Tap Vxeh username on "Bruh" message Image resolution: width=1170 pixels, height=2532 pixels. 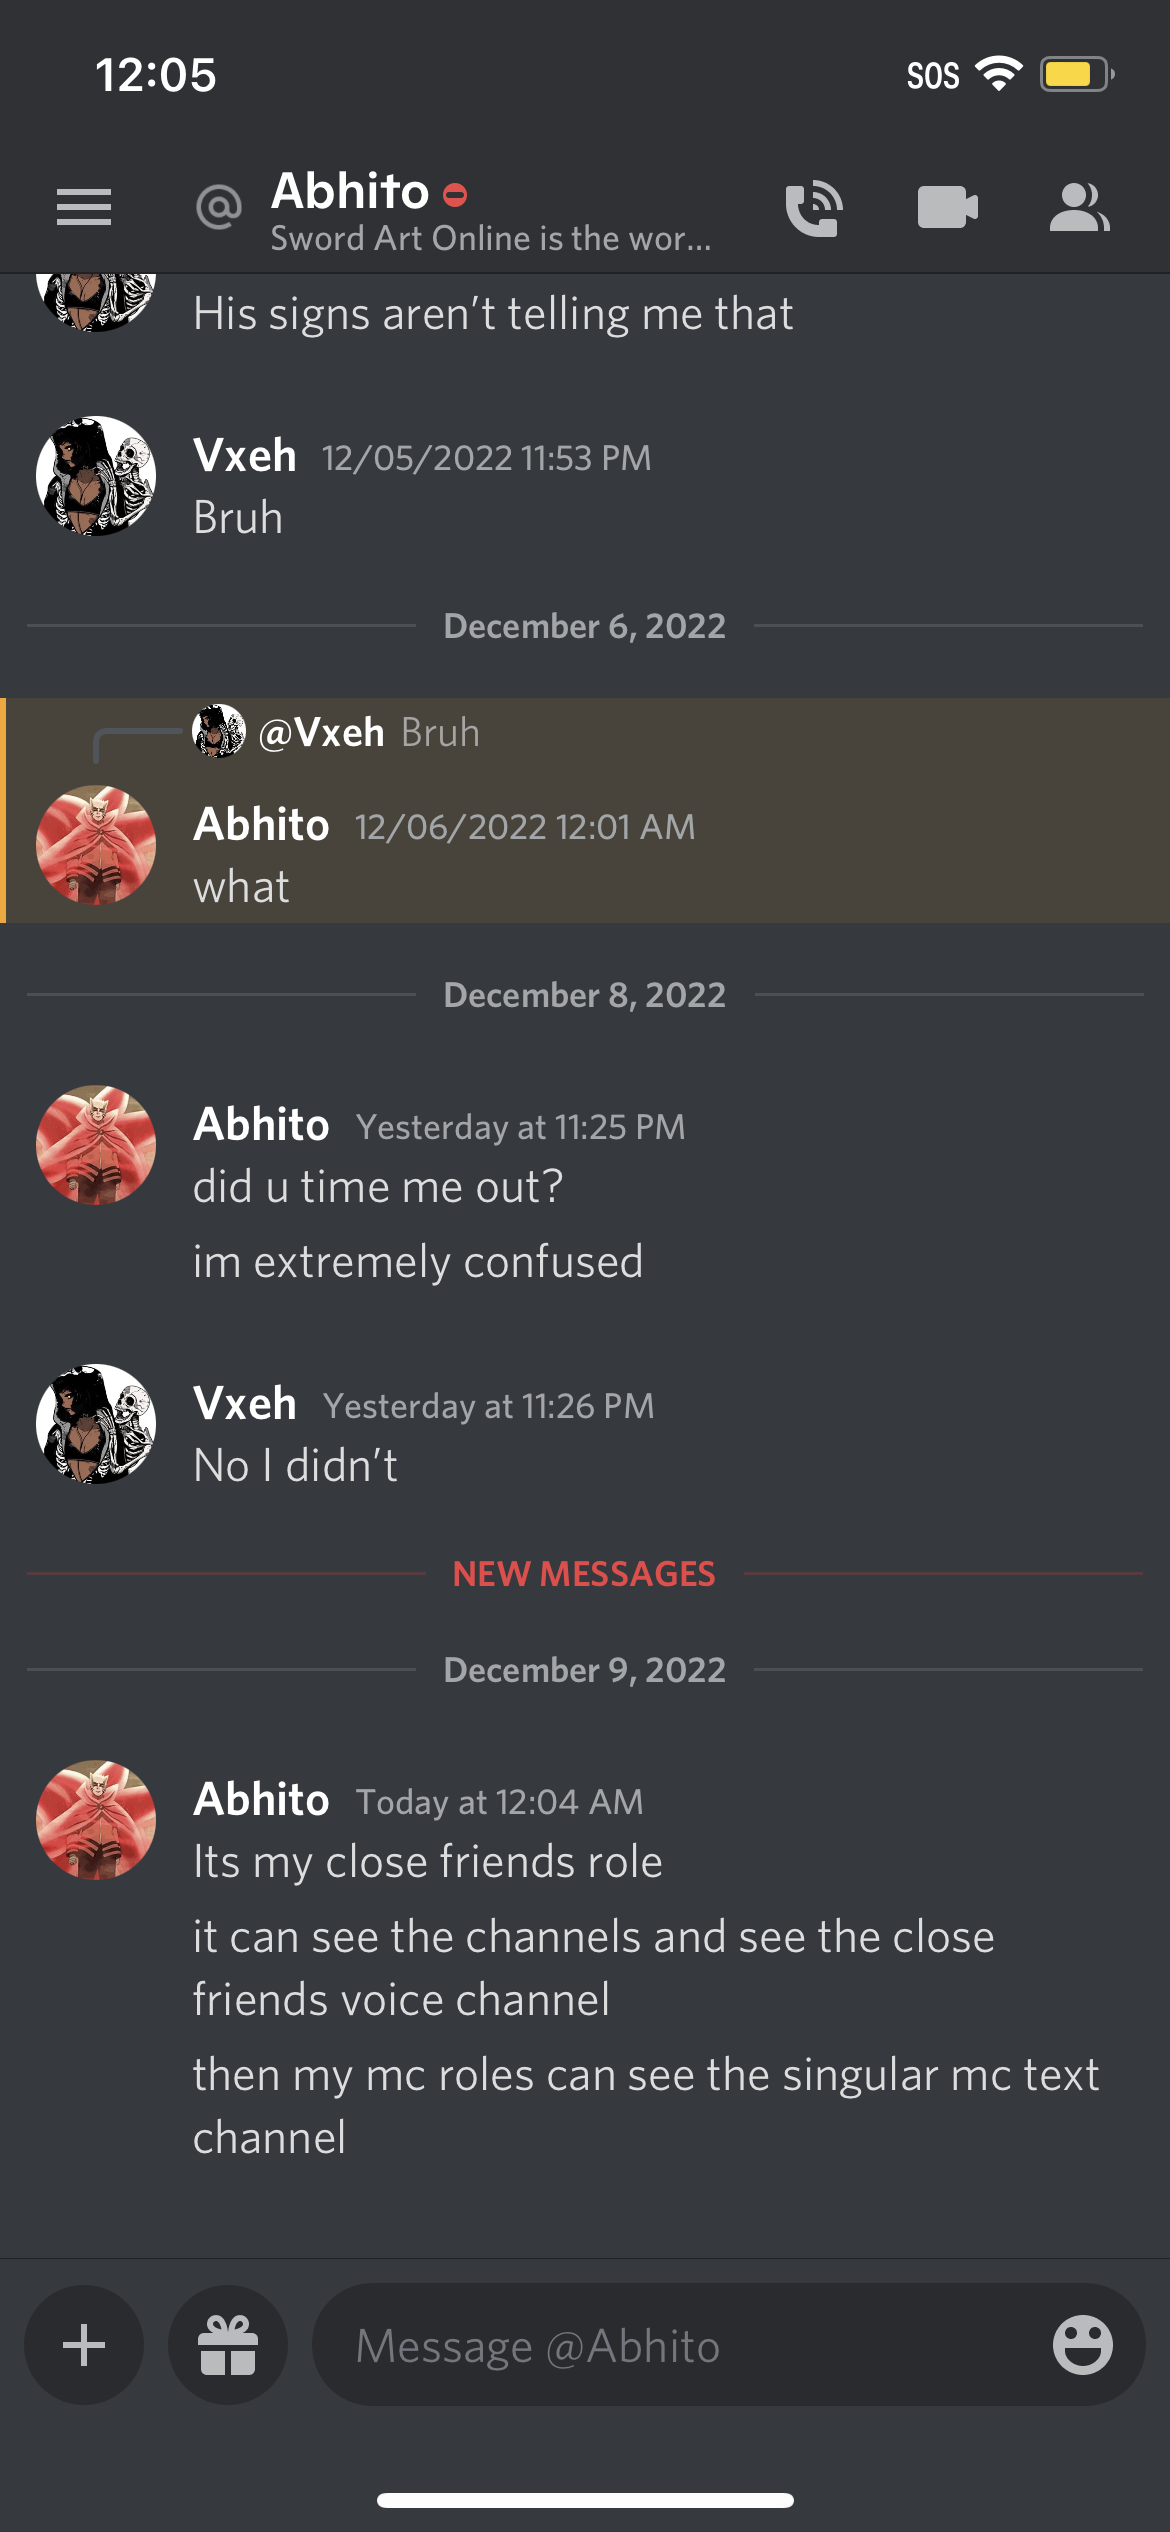point(245,456)
